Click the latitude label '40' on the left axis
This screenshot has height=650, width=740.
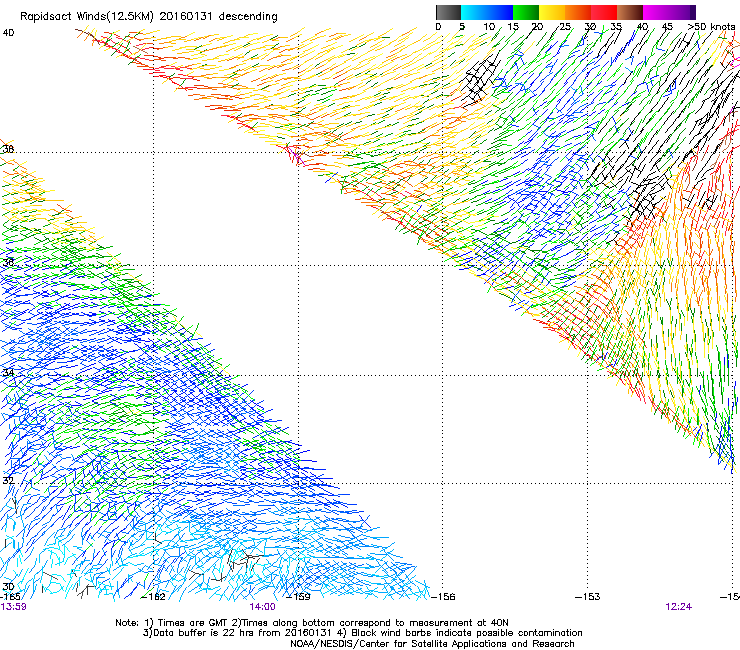[x=8, y=33]
